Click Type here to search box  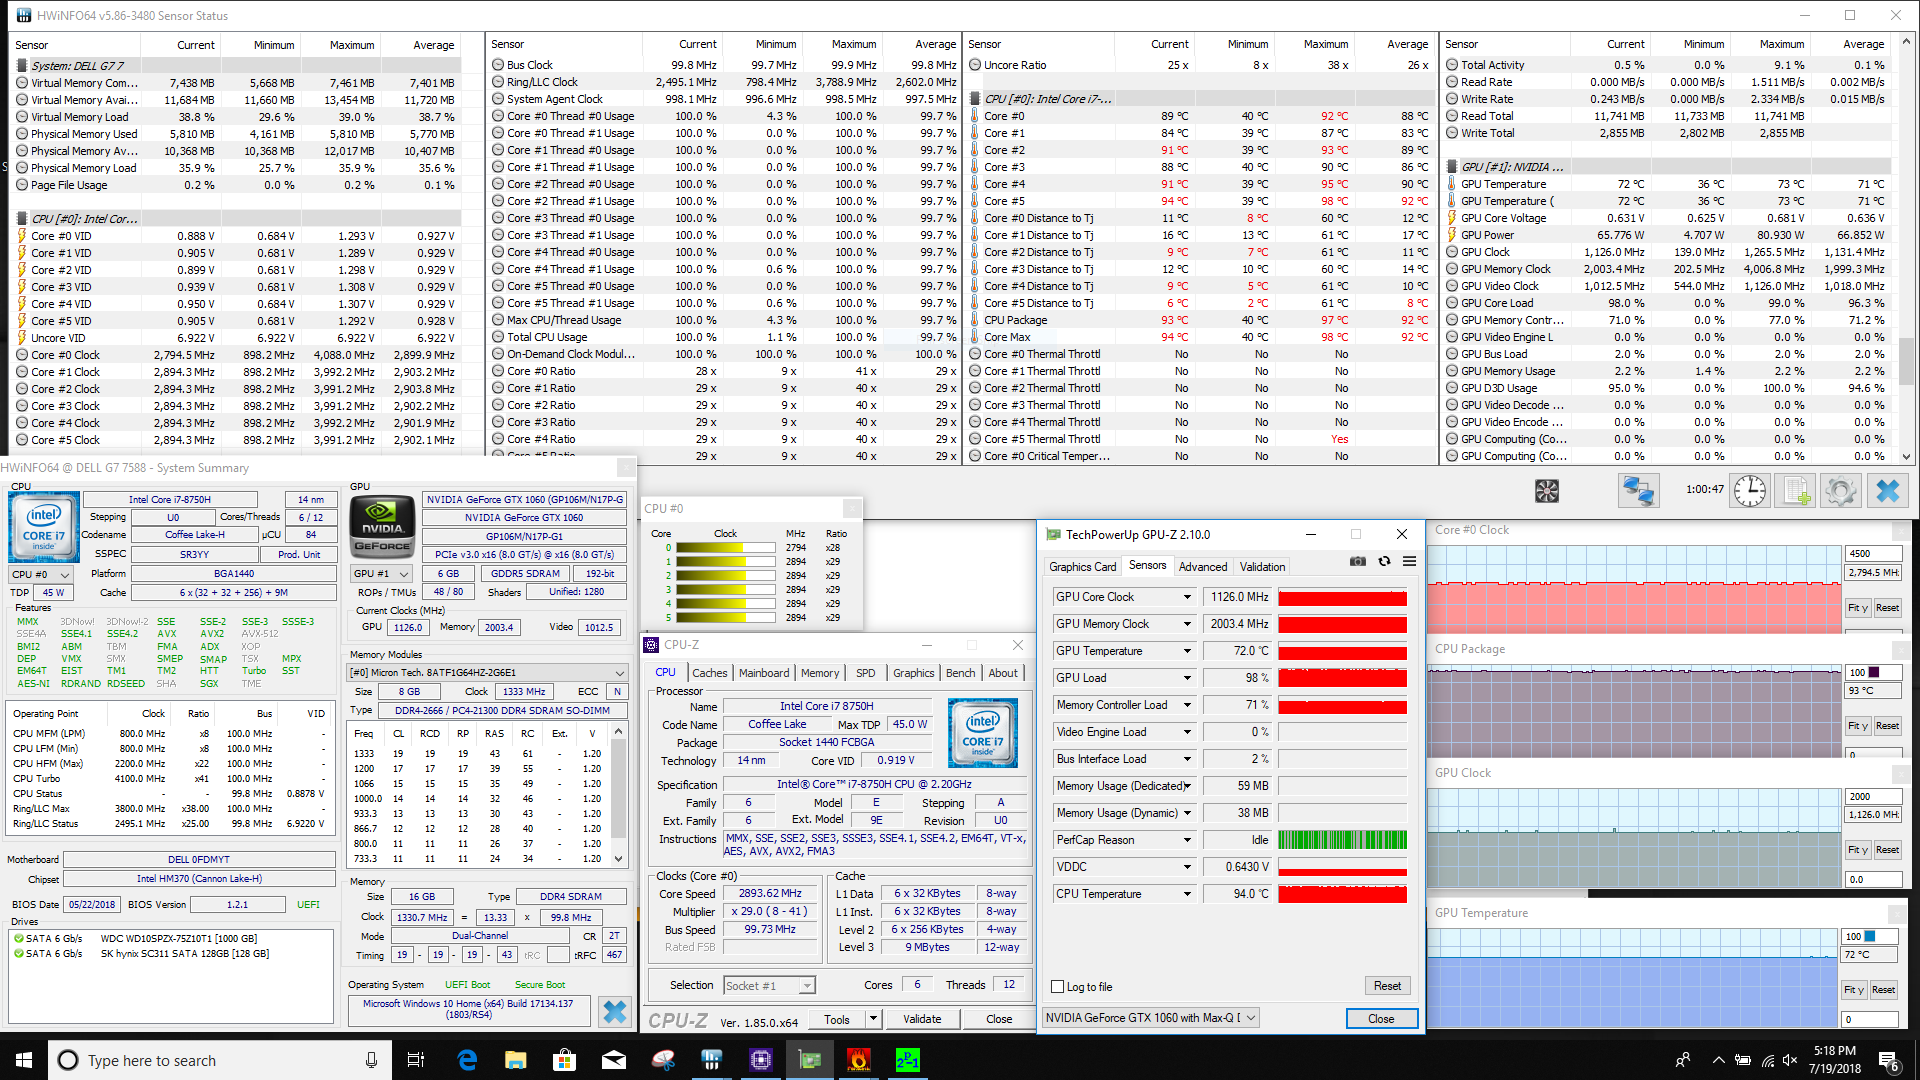tap(218, 1060)
